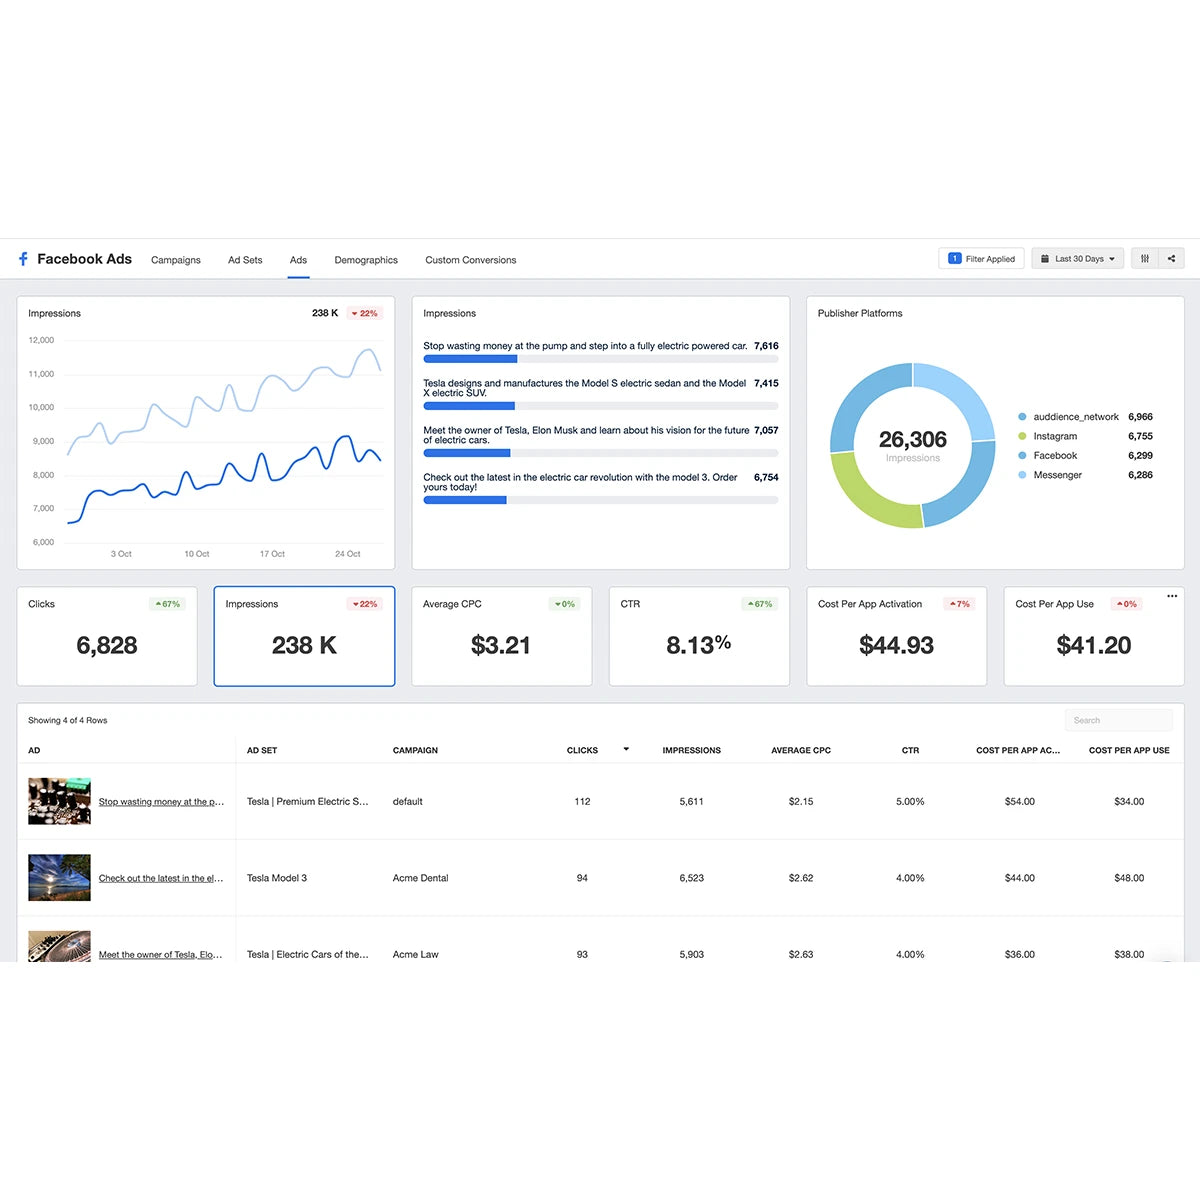1200x1200 pixels.
Task: Click the Search field above the table
Action: click(1118, 720)
